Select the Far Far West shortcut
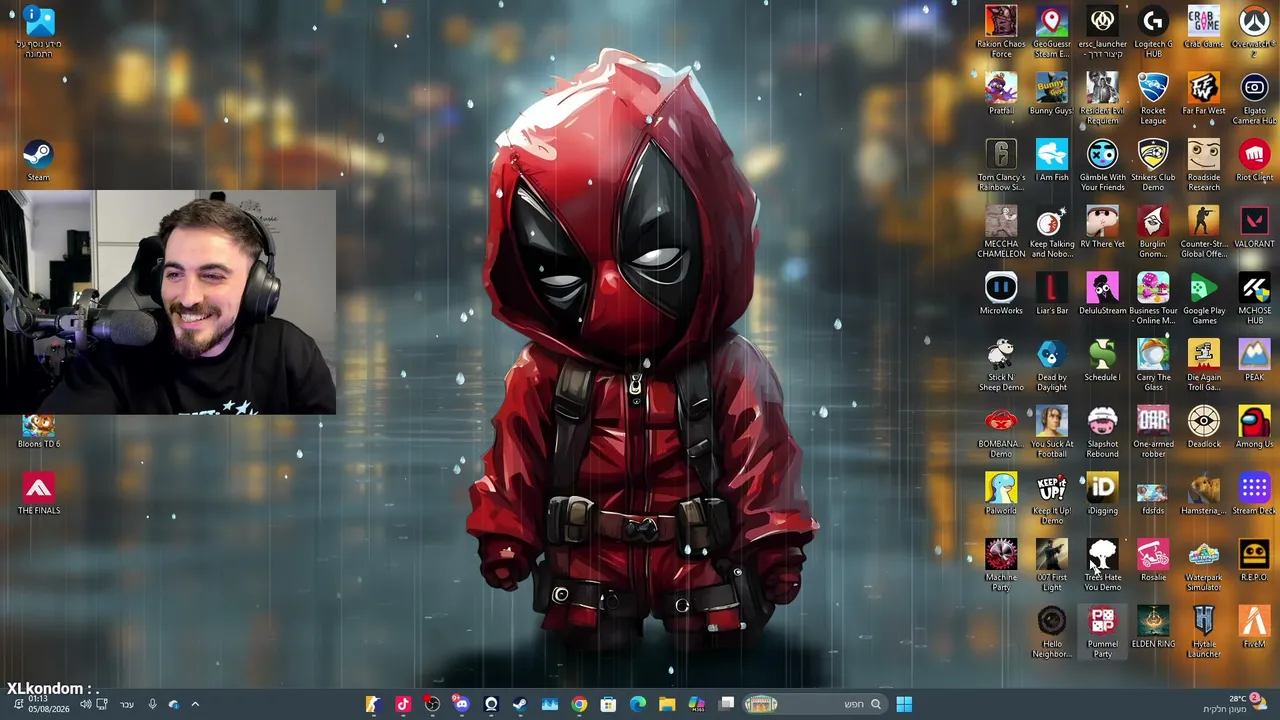Viewport: 1280px width, 720px height. [1204, 94]
